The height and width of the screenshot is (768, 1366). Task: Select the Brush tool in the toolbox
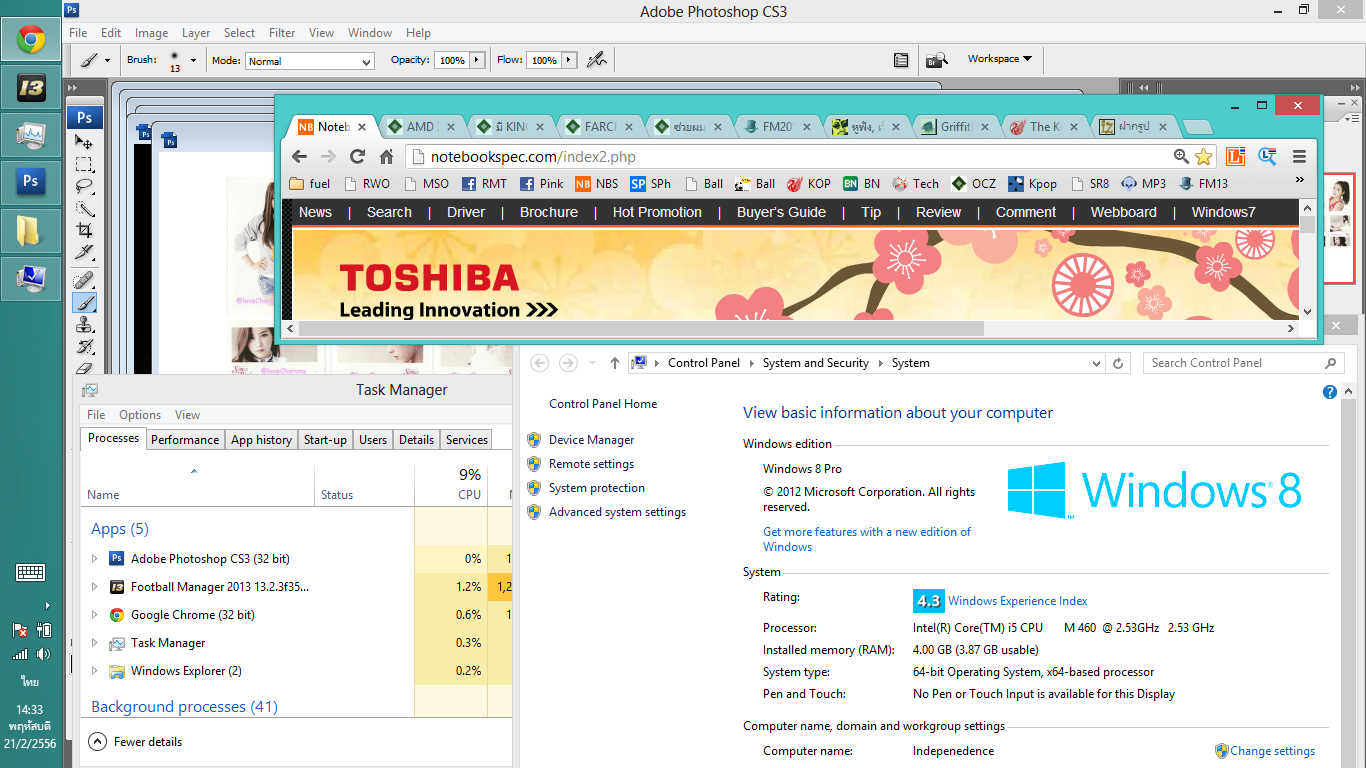[85, 302]
